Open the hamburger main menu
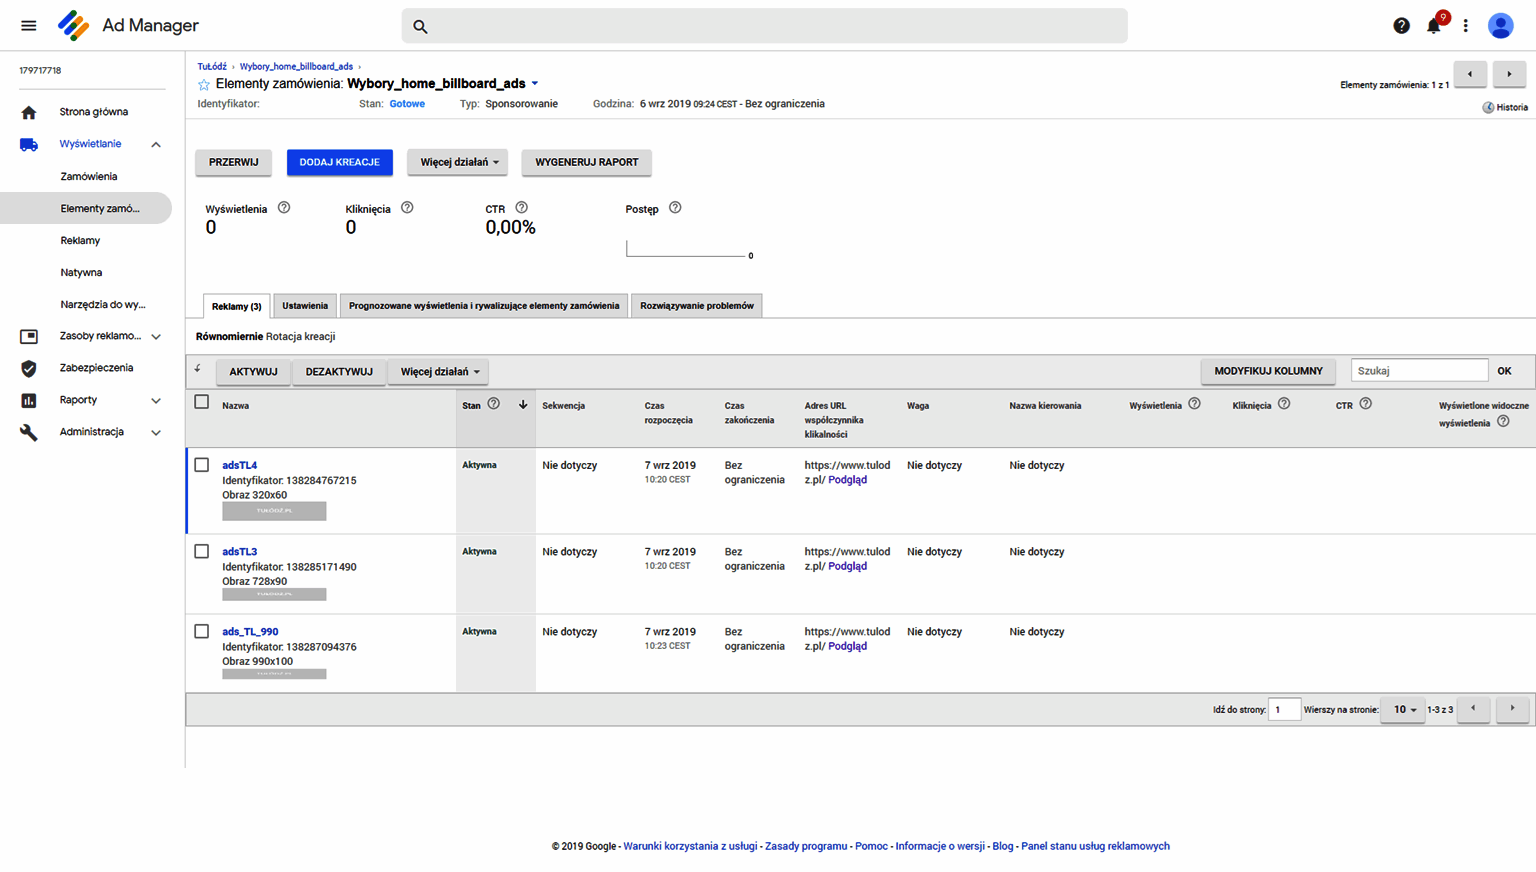This screenshot has height=872, width=1536. [28, 26]
